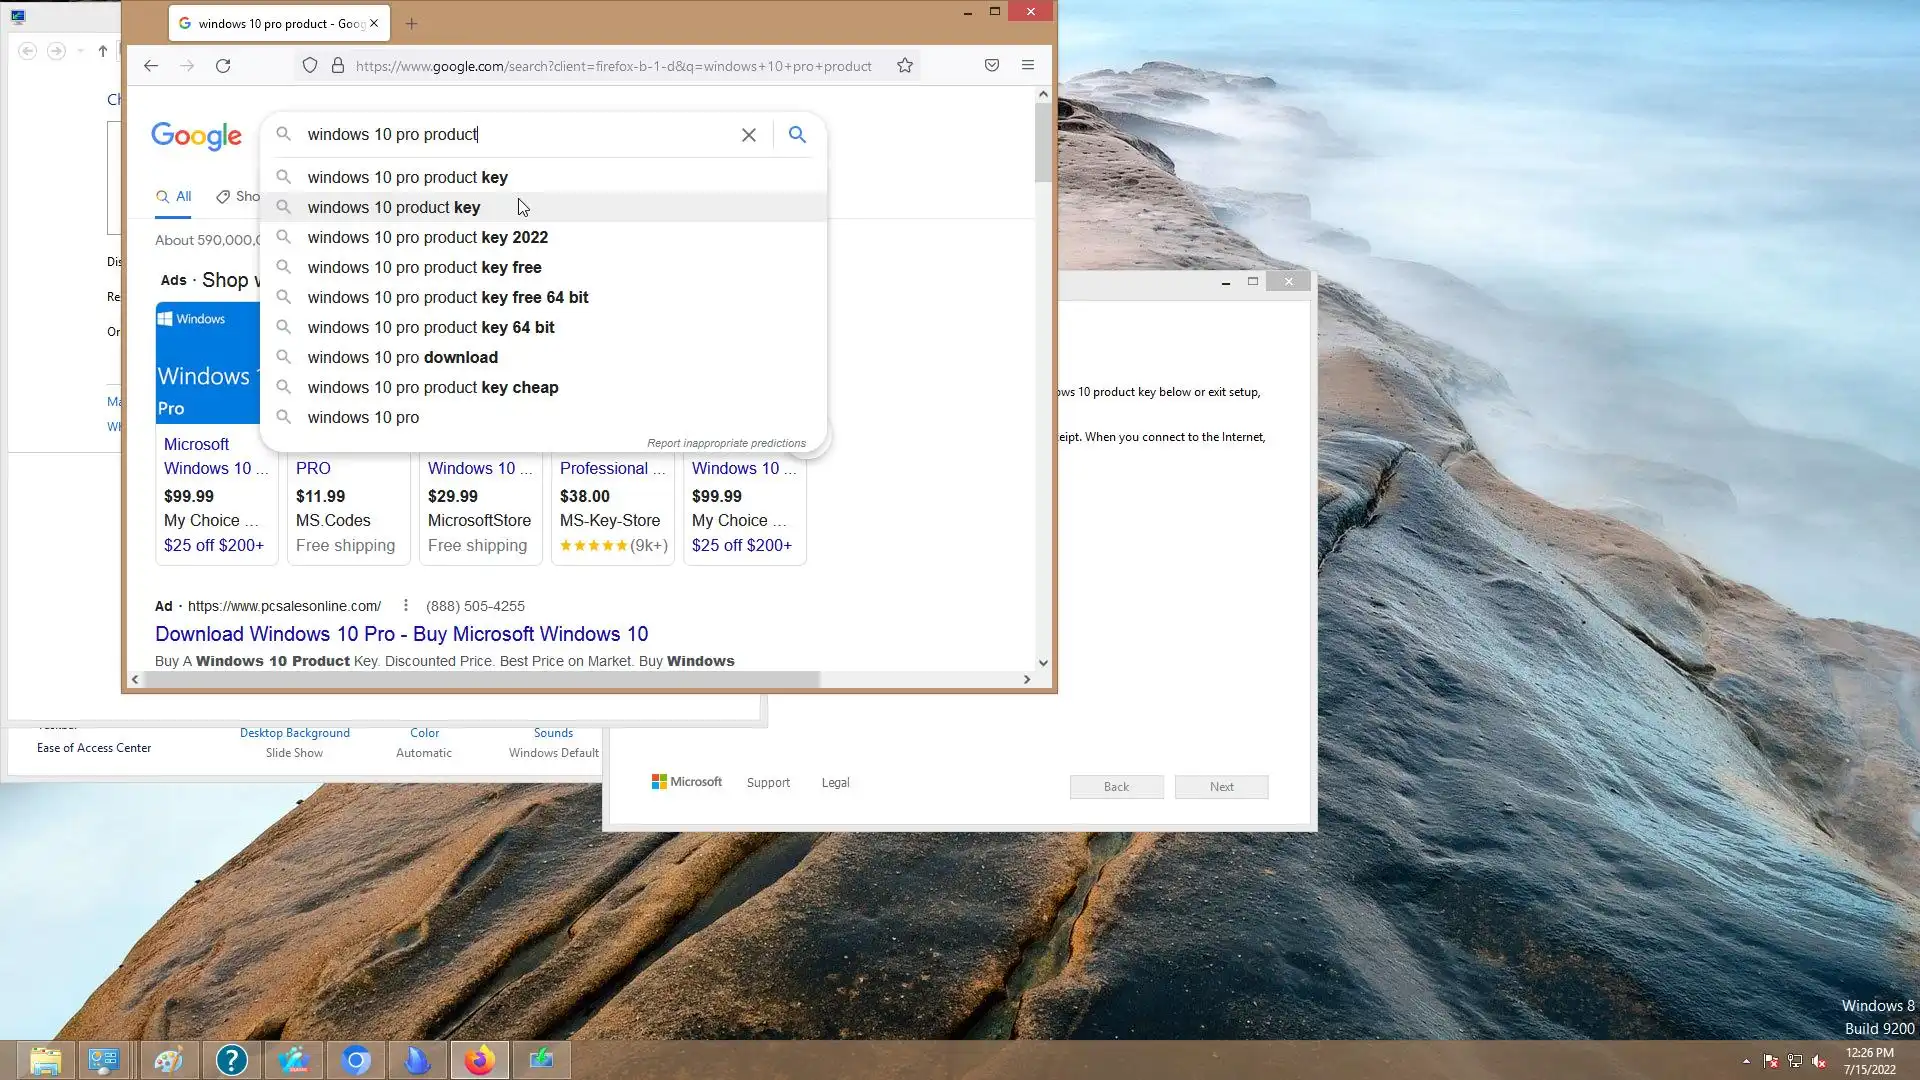Open the Save to Pocket icon
The width and height of the screenshot is (1920, 1080).
[x=992, y=66]
